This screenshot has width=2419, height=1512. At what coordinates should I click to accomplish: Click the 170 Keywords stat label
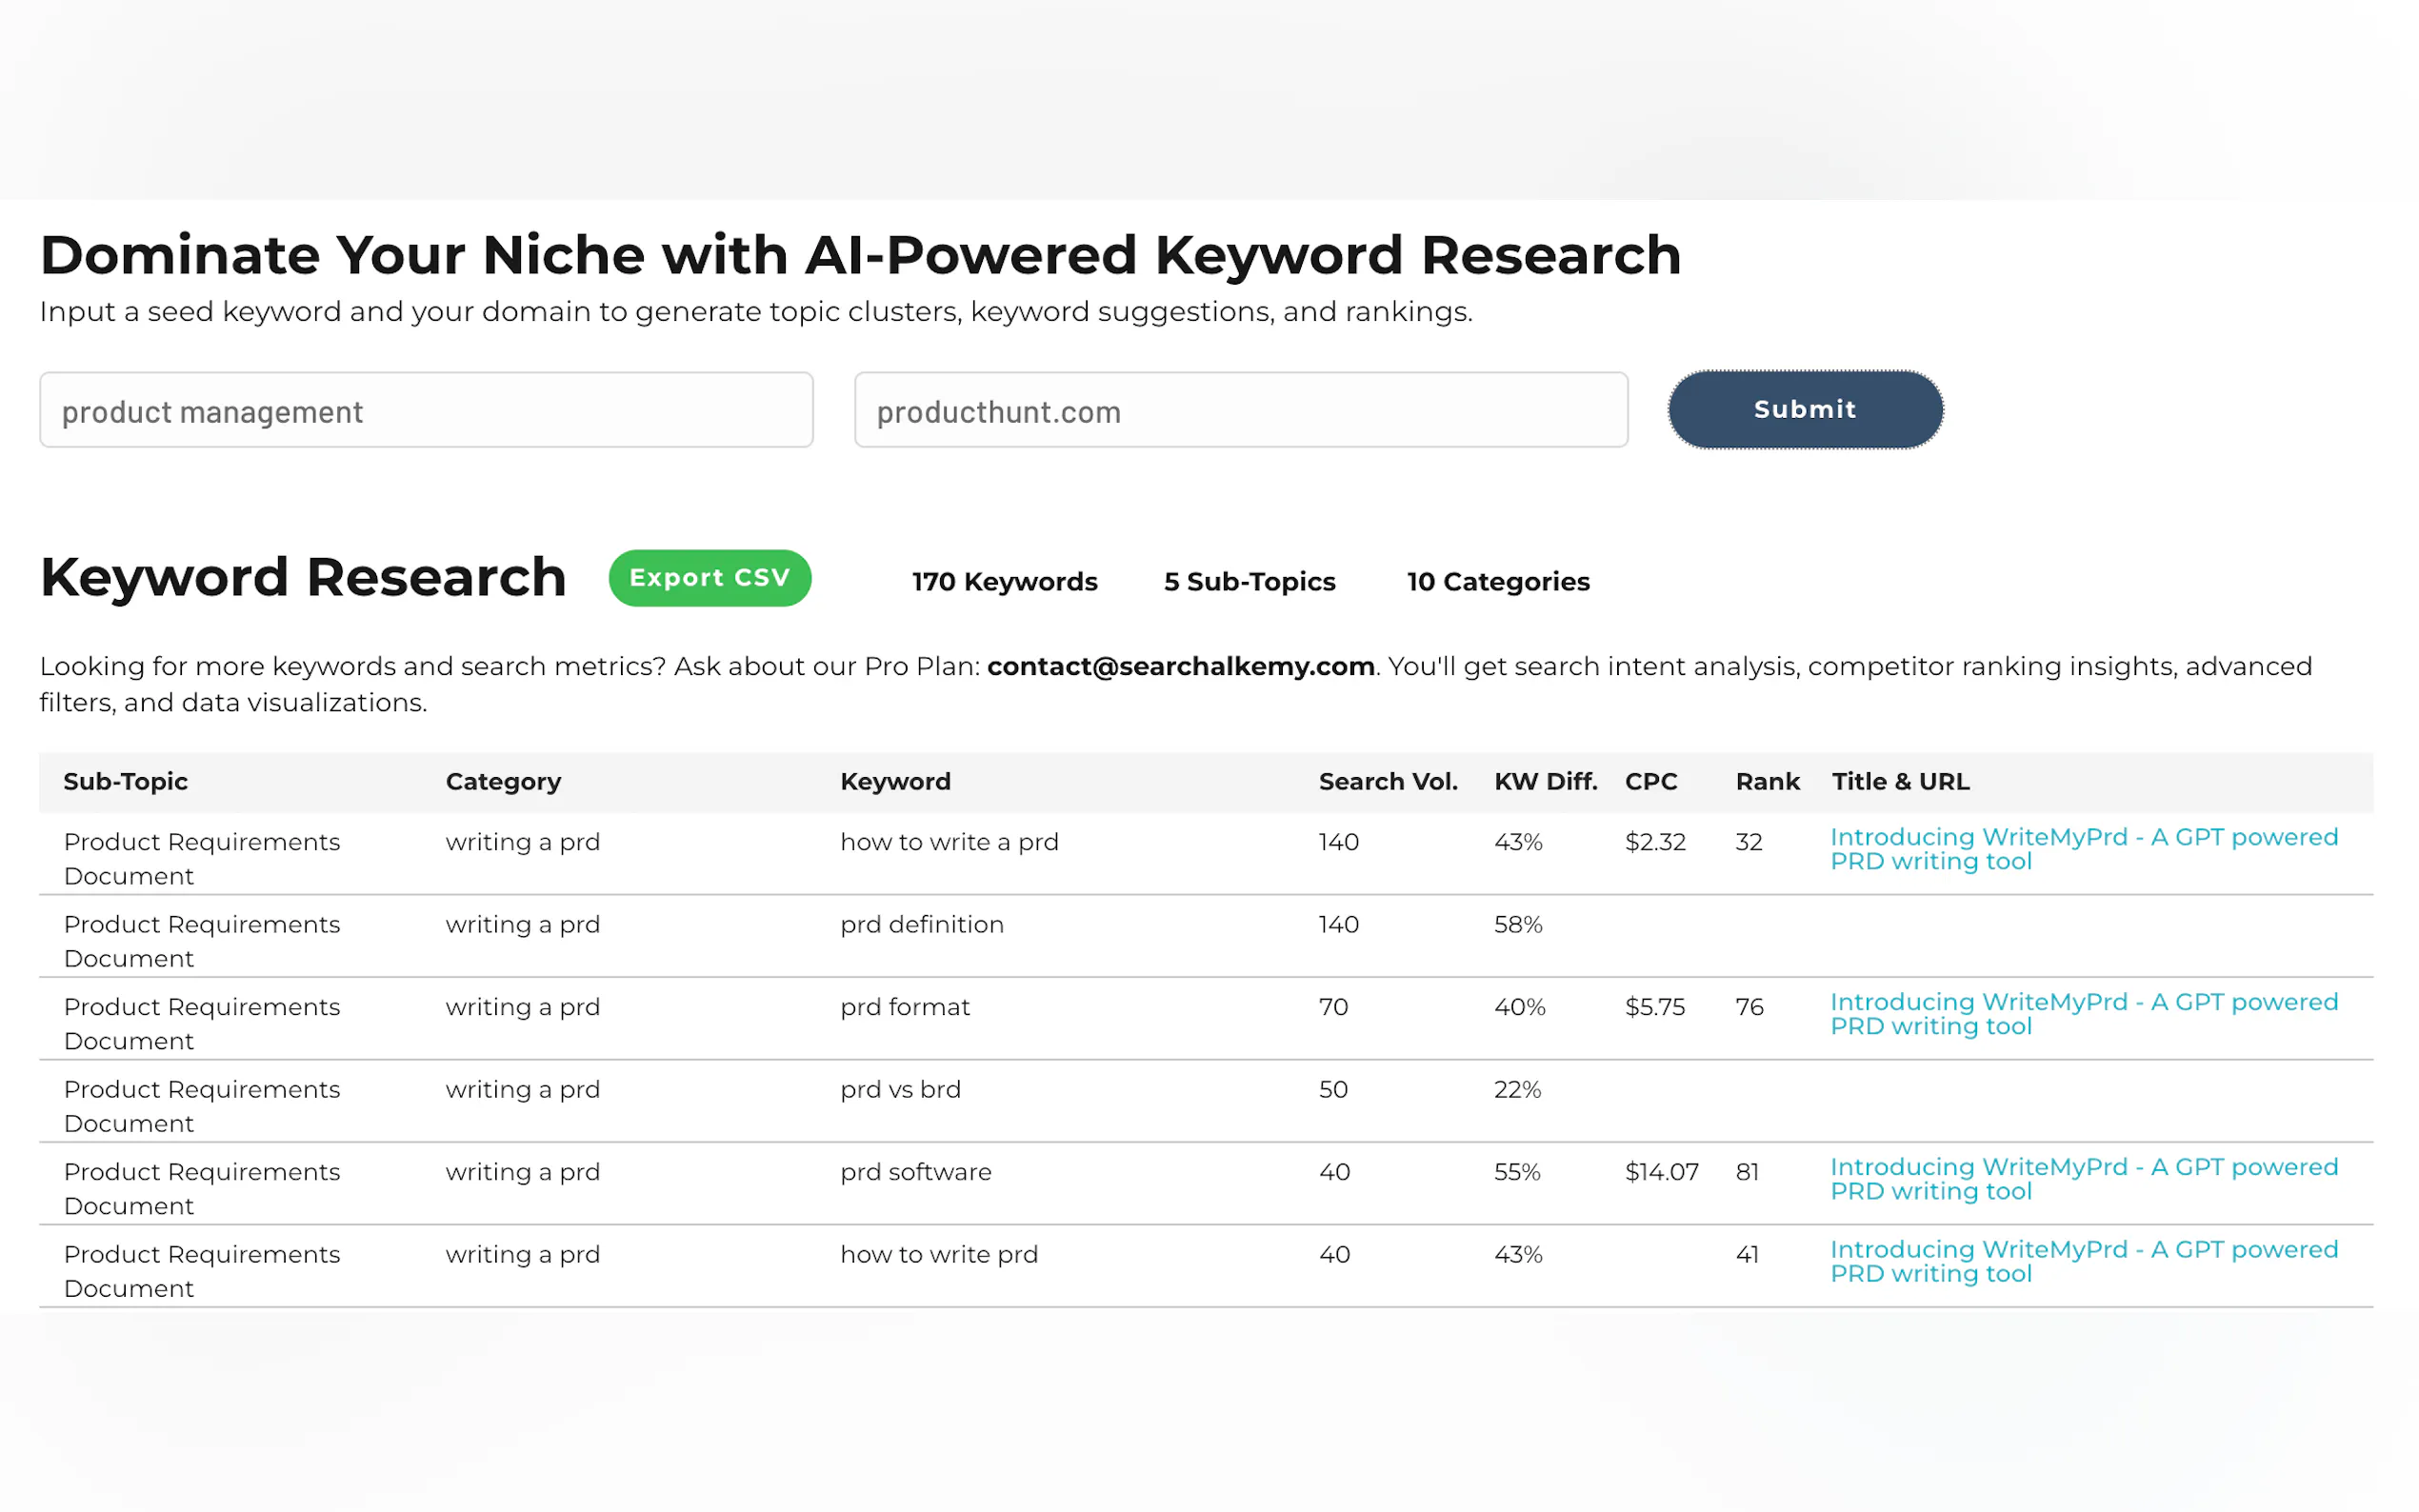(x=1004, y=582)
